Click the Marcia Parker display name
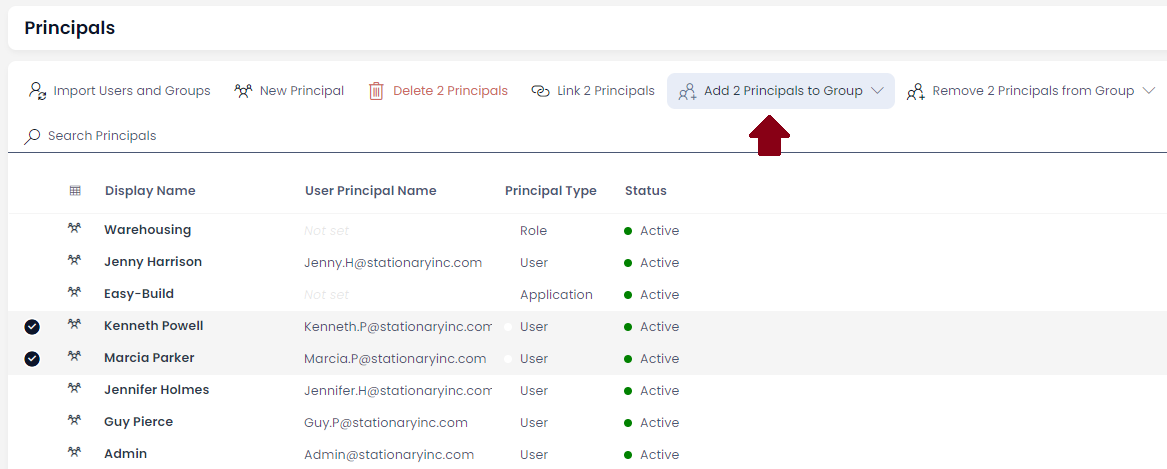The image size is (1167, 469). point(149,358)
